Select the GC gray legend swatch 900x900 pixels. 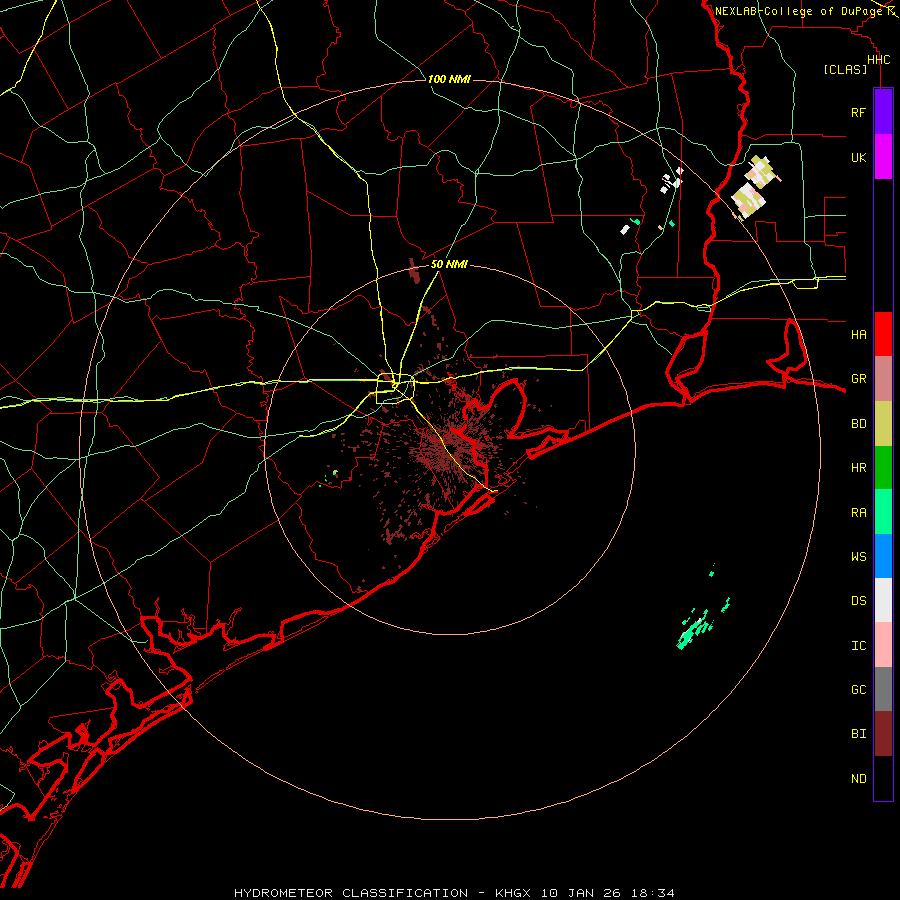(883, 689)
